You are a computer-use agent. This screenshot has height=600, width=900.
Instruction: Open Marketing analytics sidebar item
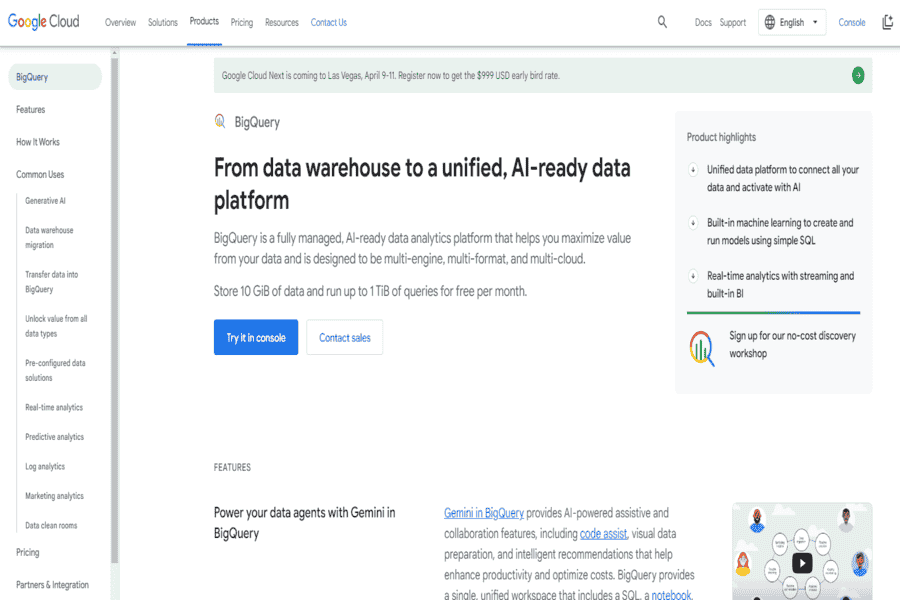(x=55, y=496)
